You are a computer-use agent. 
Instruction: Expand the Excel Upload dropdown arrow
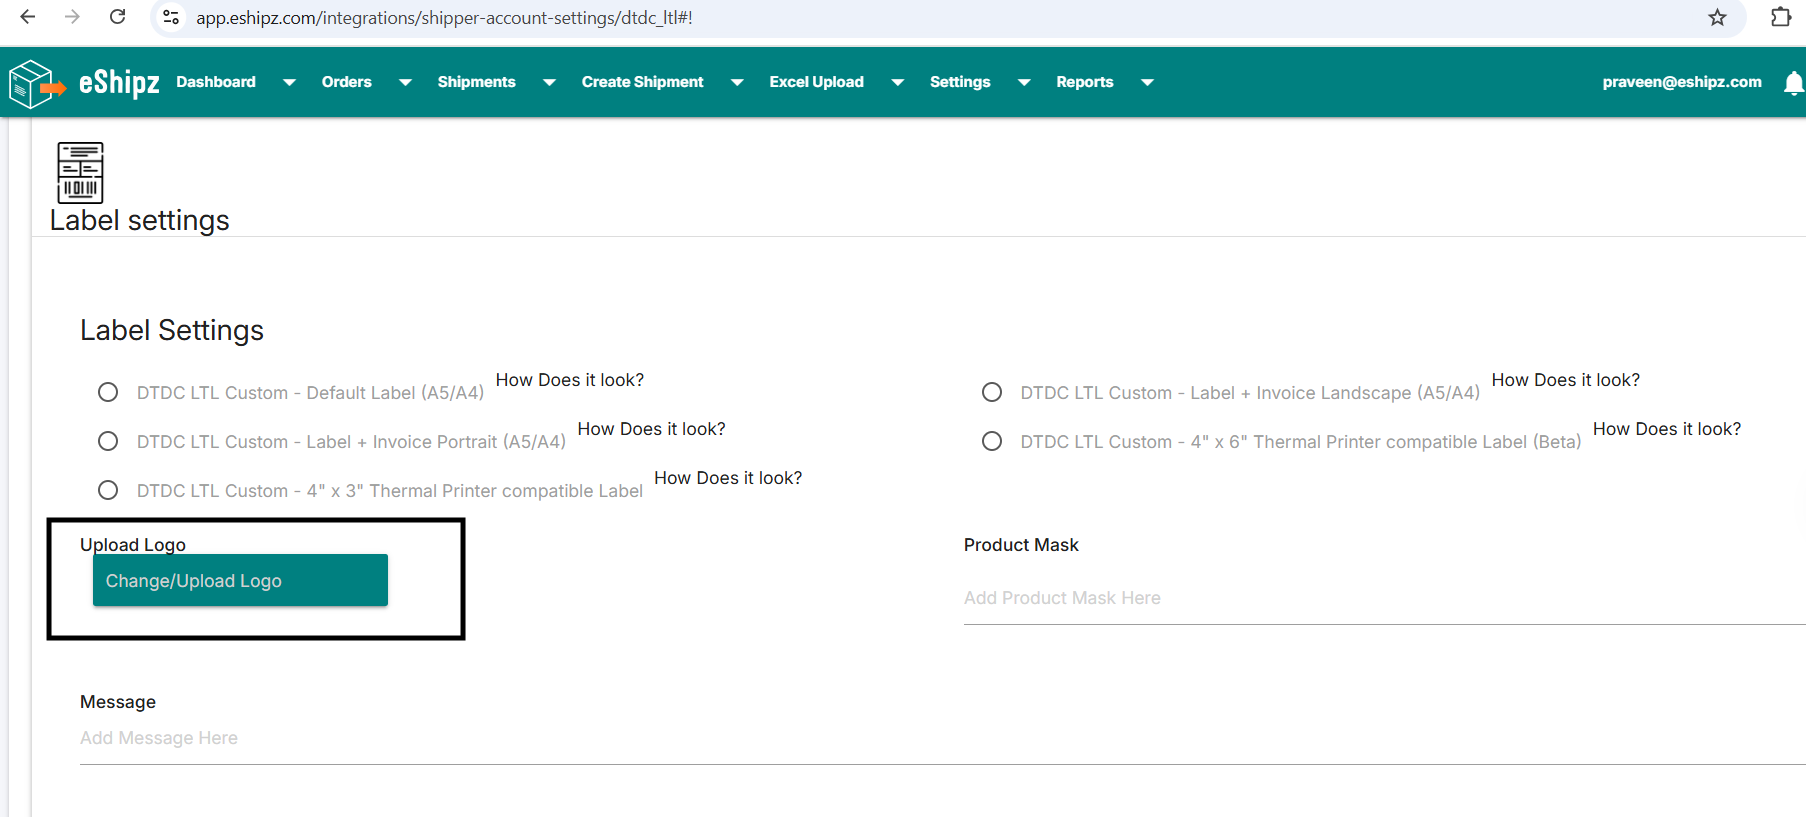(x=897, y=83)
